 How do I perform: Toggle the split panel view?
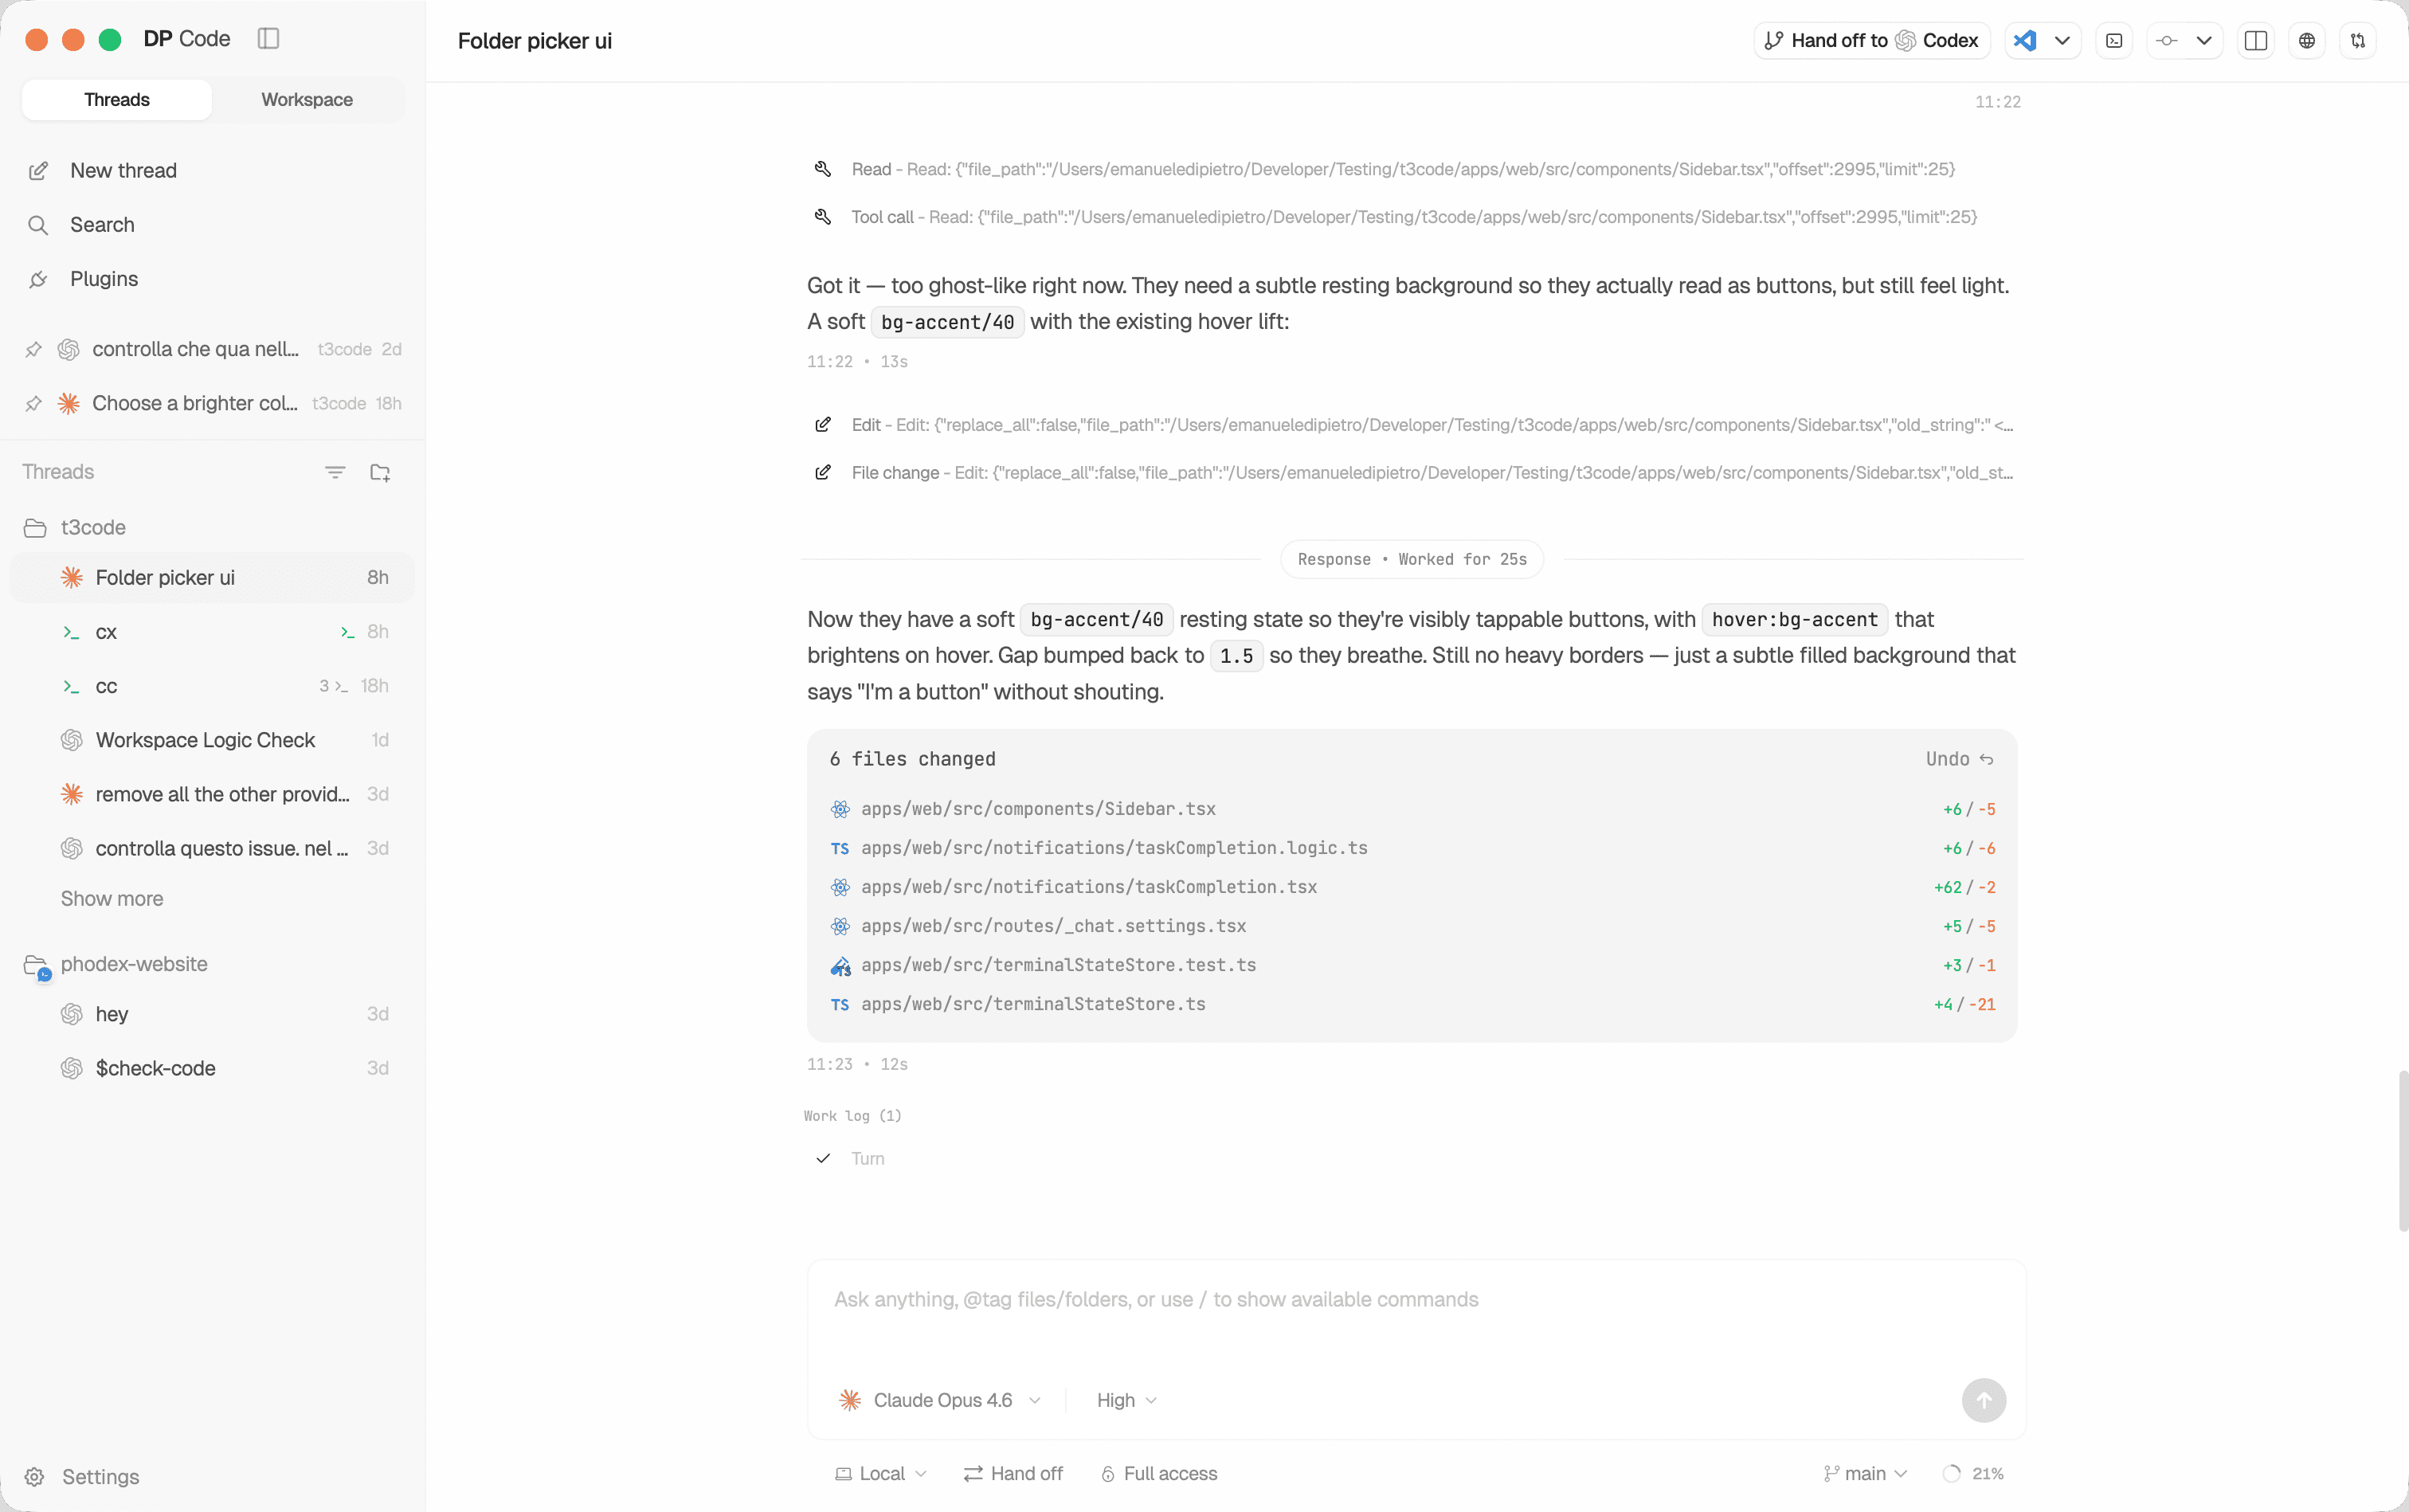pyautogui.click(x=2255, y=40)
